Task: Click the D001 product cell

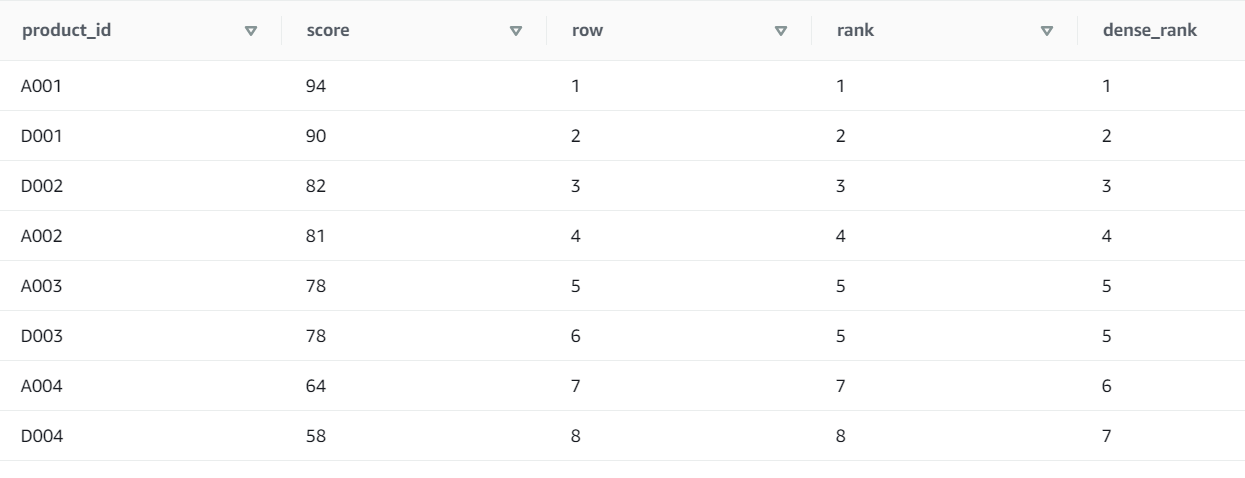Action: coord(43,136)
